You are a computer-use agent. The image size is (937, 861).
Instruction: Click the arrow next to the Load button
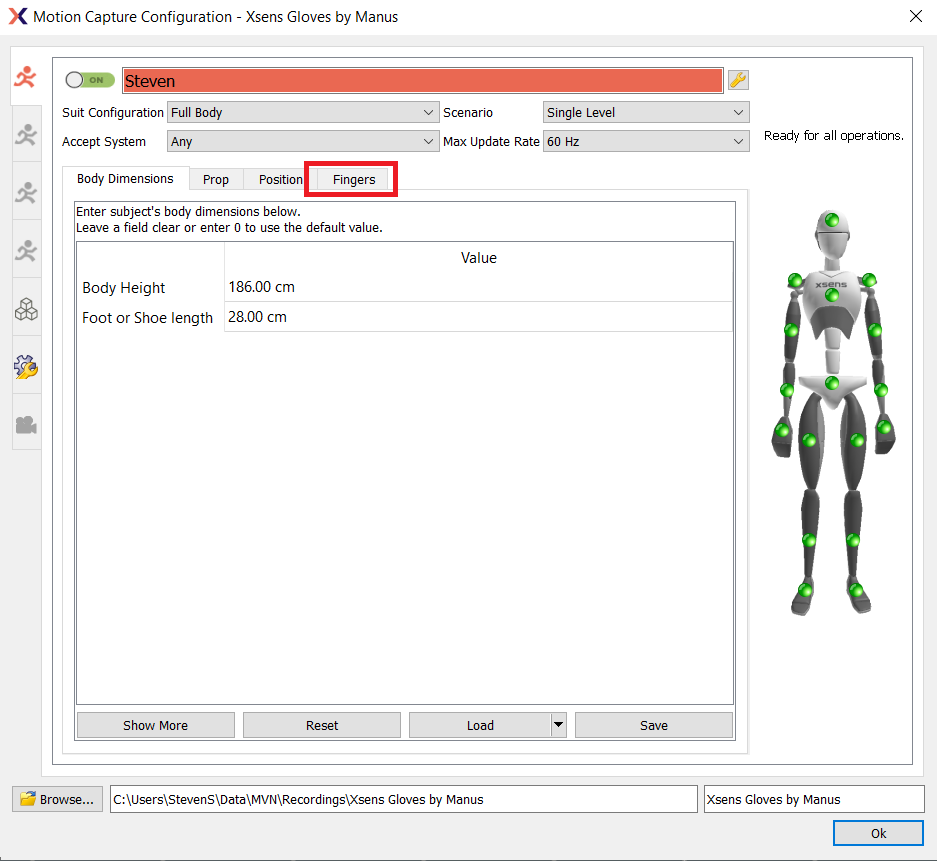pyautogui.click(x=558, y=725)
